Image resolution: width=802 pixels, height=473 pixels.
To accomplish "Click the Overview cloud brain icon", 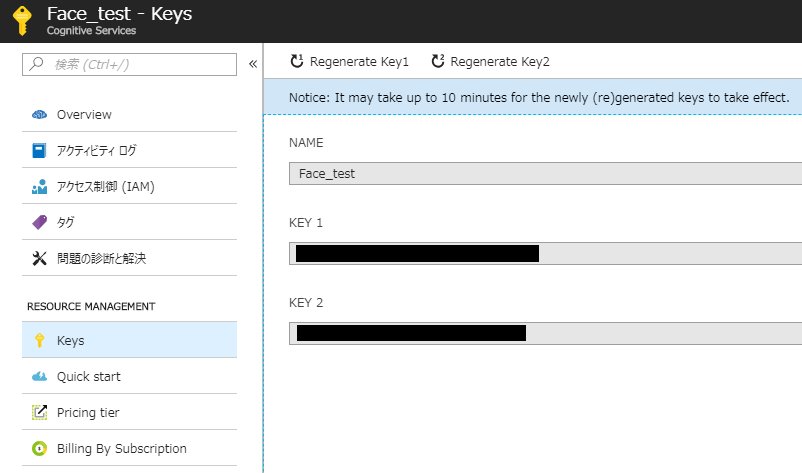I will pos(39,115).
